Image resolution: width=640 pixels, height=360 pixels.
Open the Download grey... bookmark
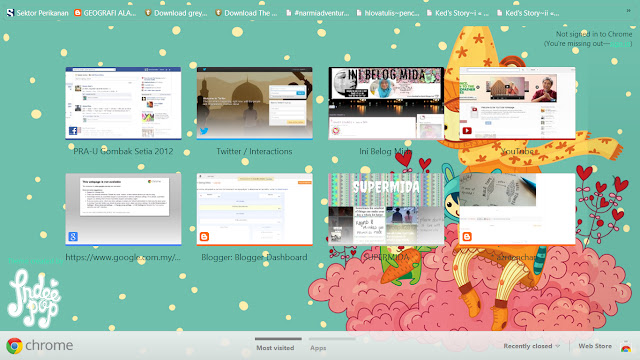(176, 13)
